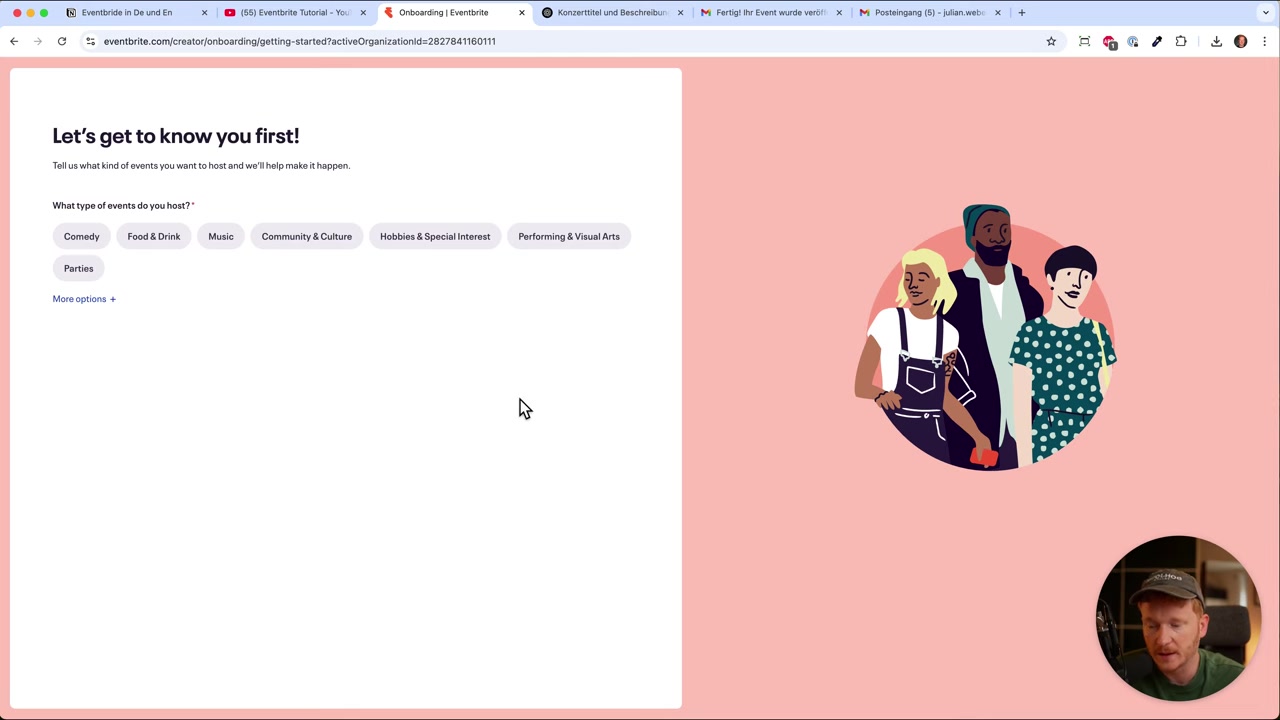Open the Chrome three-dot menu
This screenshot has width=1280, height=720.
[x=1265, y=41]
